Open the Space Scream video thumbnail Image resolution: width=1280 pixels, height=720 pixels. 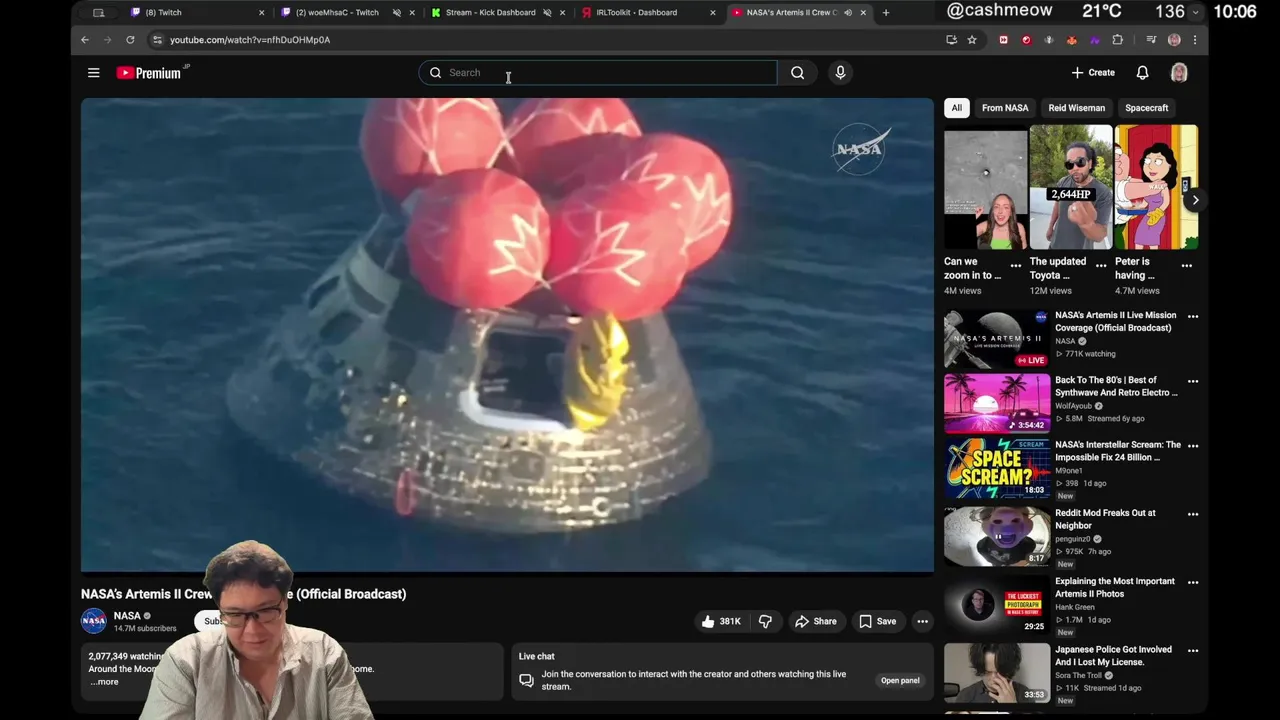click(997, 468)
